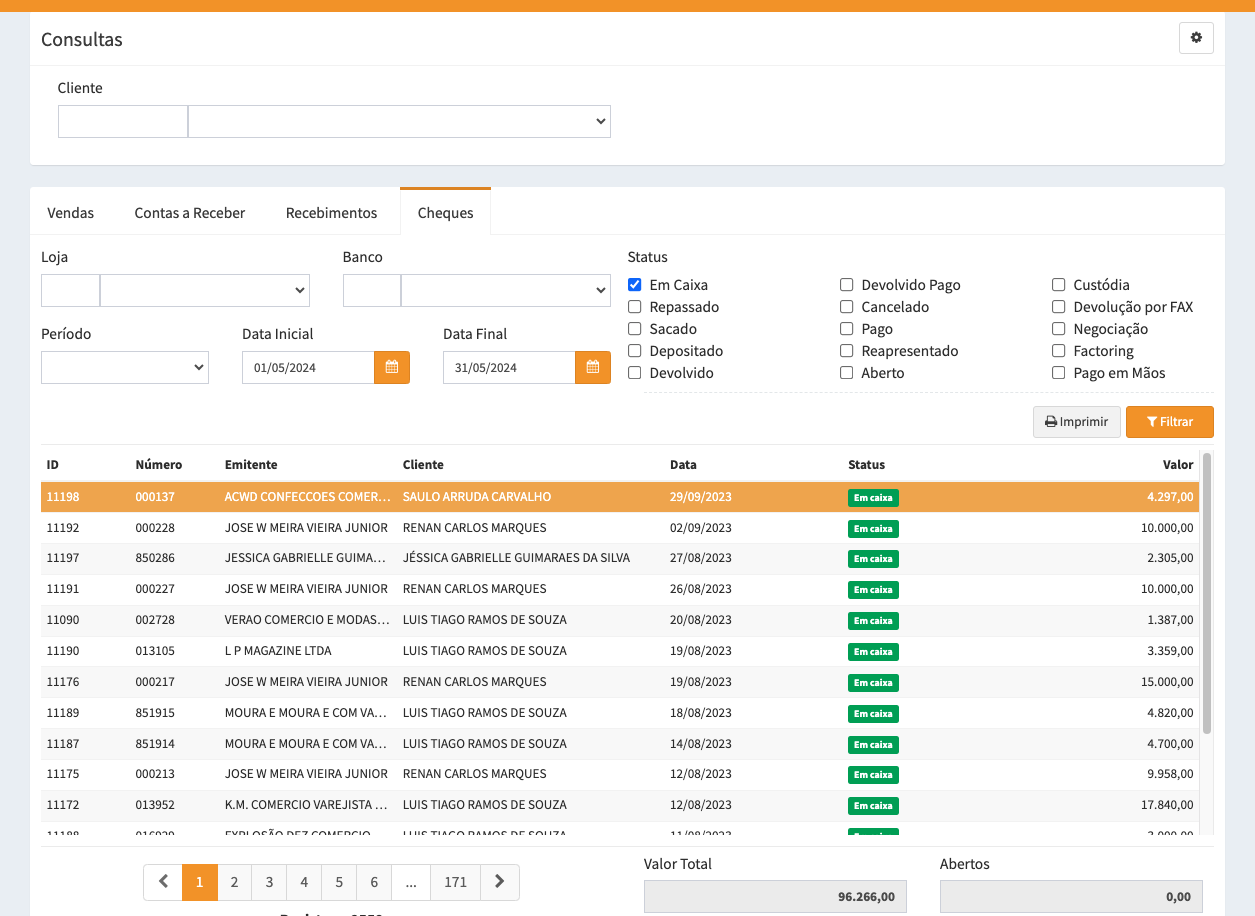Go to the previous page arrow
Screen dimensions: 1255x916
(x=163, y=882)
